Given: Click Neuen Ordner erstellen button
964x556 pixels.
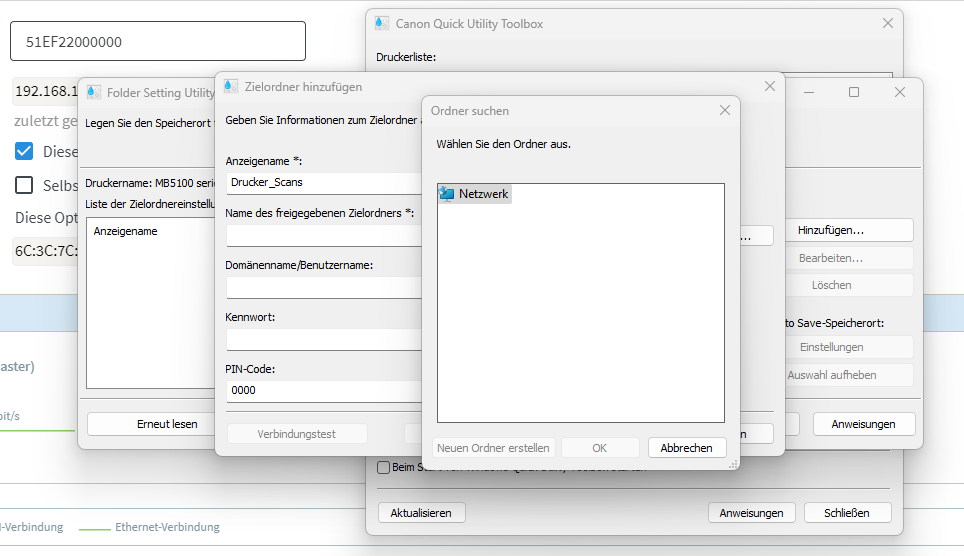Looking at the screenshot, I should point(493,448).
